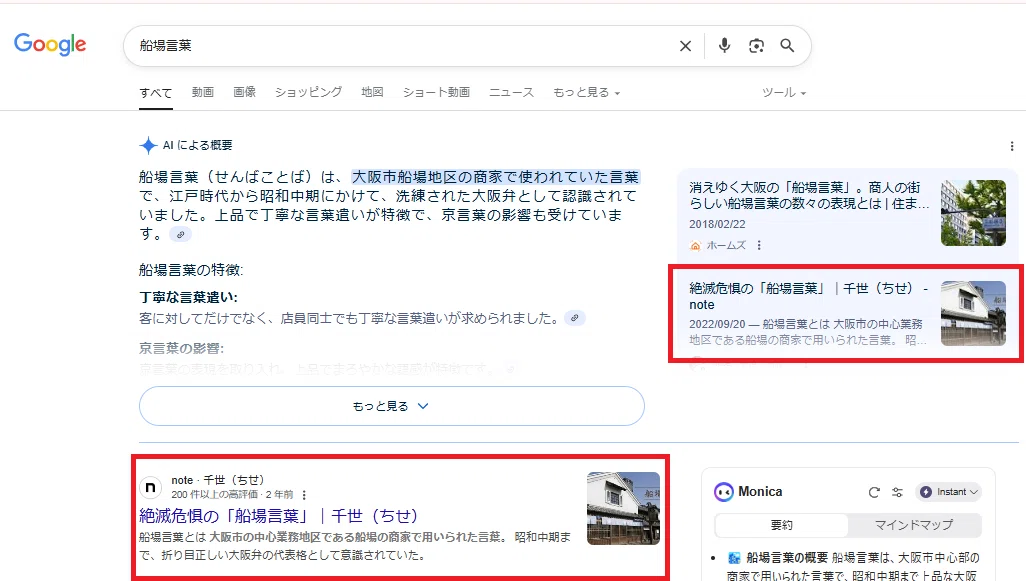This screenshot has width=1026, height=581.
Task: Click the magnifying glass search icon
Action: [787, 45]
